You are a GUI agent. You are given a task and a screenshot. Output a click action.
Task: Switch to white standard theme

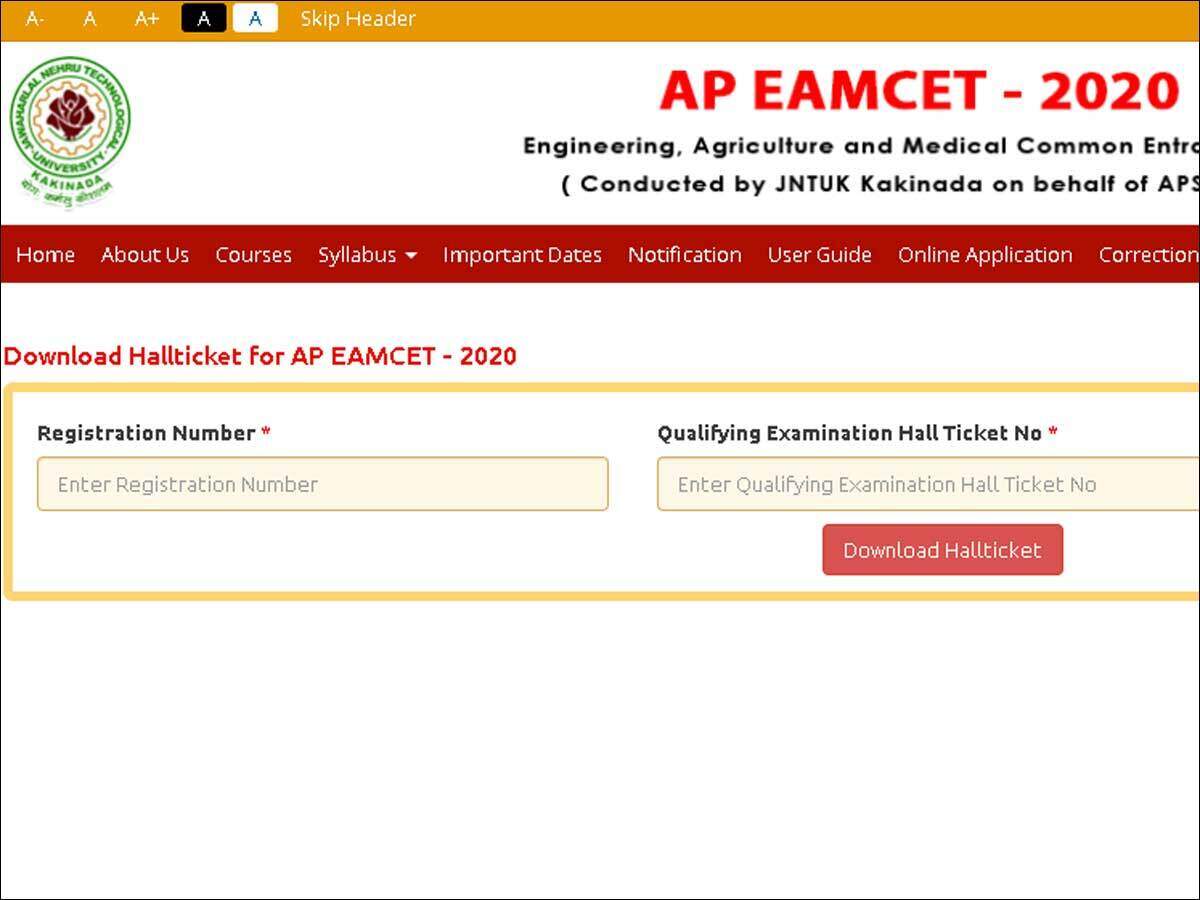click(x=255, y=19)
